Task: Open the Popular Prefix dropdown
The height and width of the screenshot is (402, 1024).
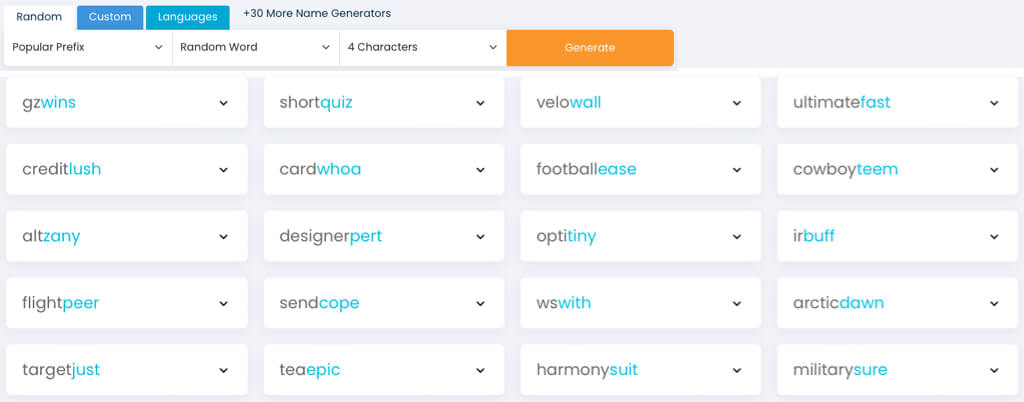Action: (88, 47)
